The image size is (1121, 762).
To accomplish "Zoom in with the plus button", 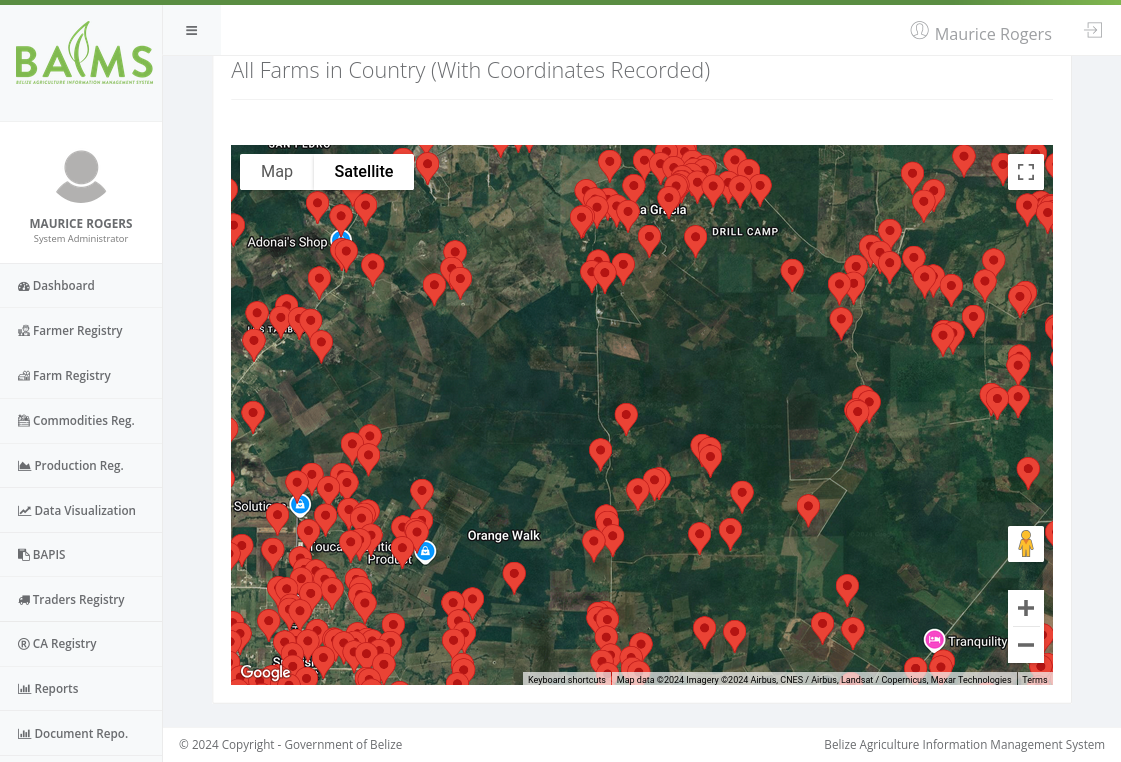I will tap(1026, 608).
